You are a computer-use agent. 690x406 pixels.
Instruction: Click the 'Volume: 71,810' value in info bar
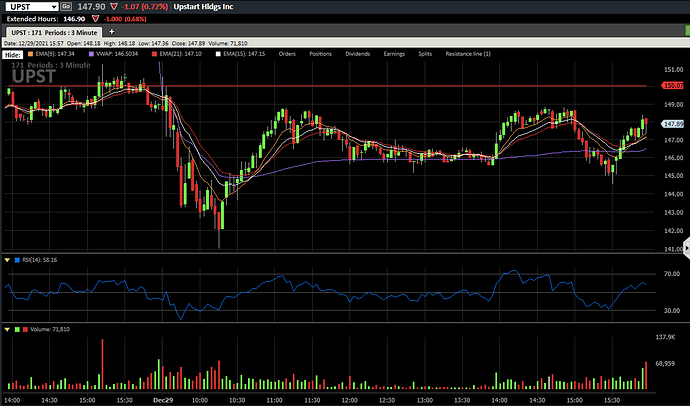[227, 44]
